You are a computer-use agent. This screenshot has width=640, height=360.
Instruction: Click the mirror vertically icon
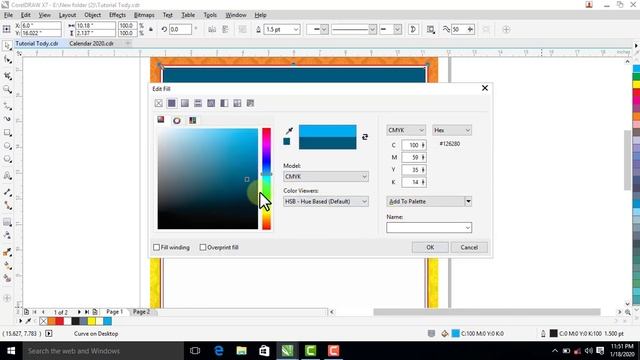[x=225, y=29]
